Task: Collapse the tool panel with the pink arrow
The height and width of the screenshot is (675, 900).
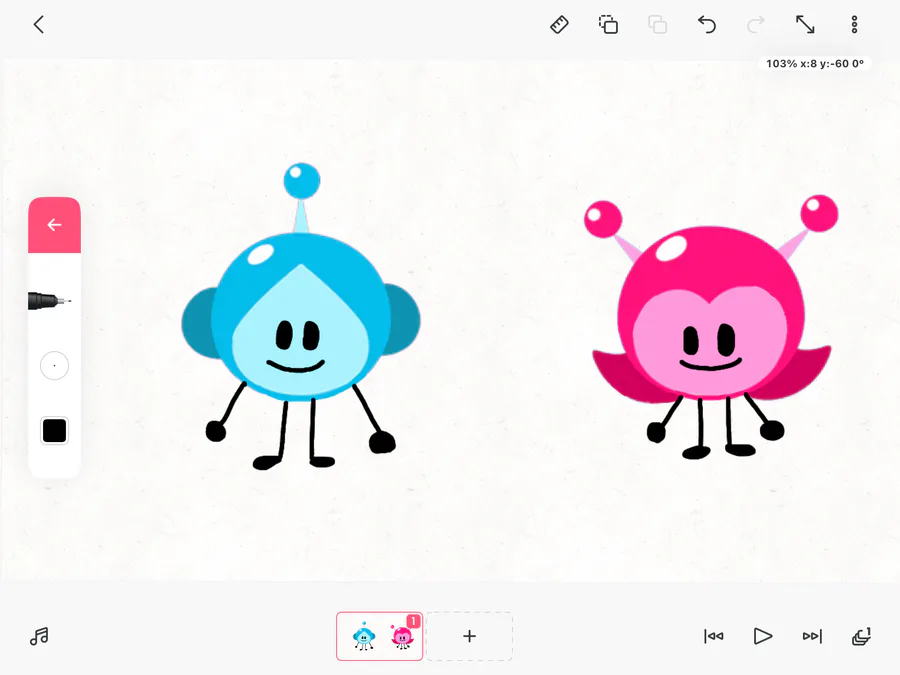Action: [55, 225]
